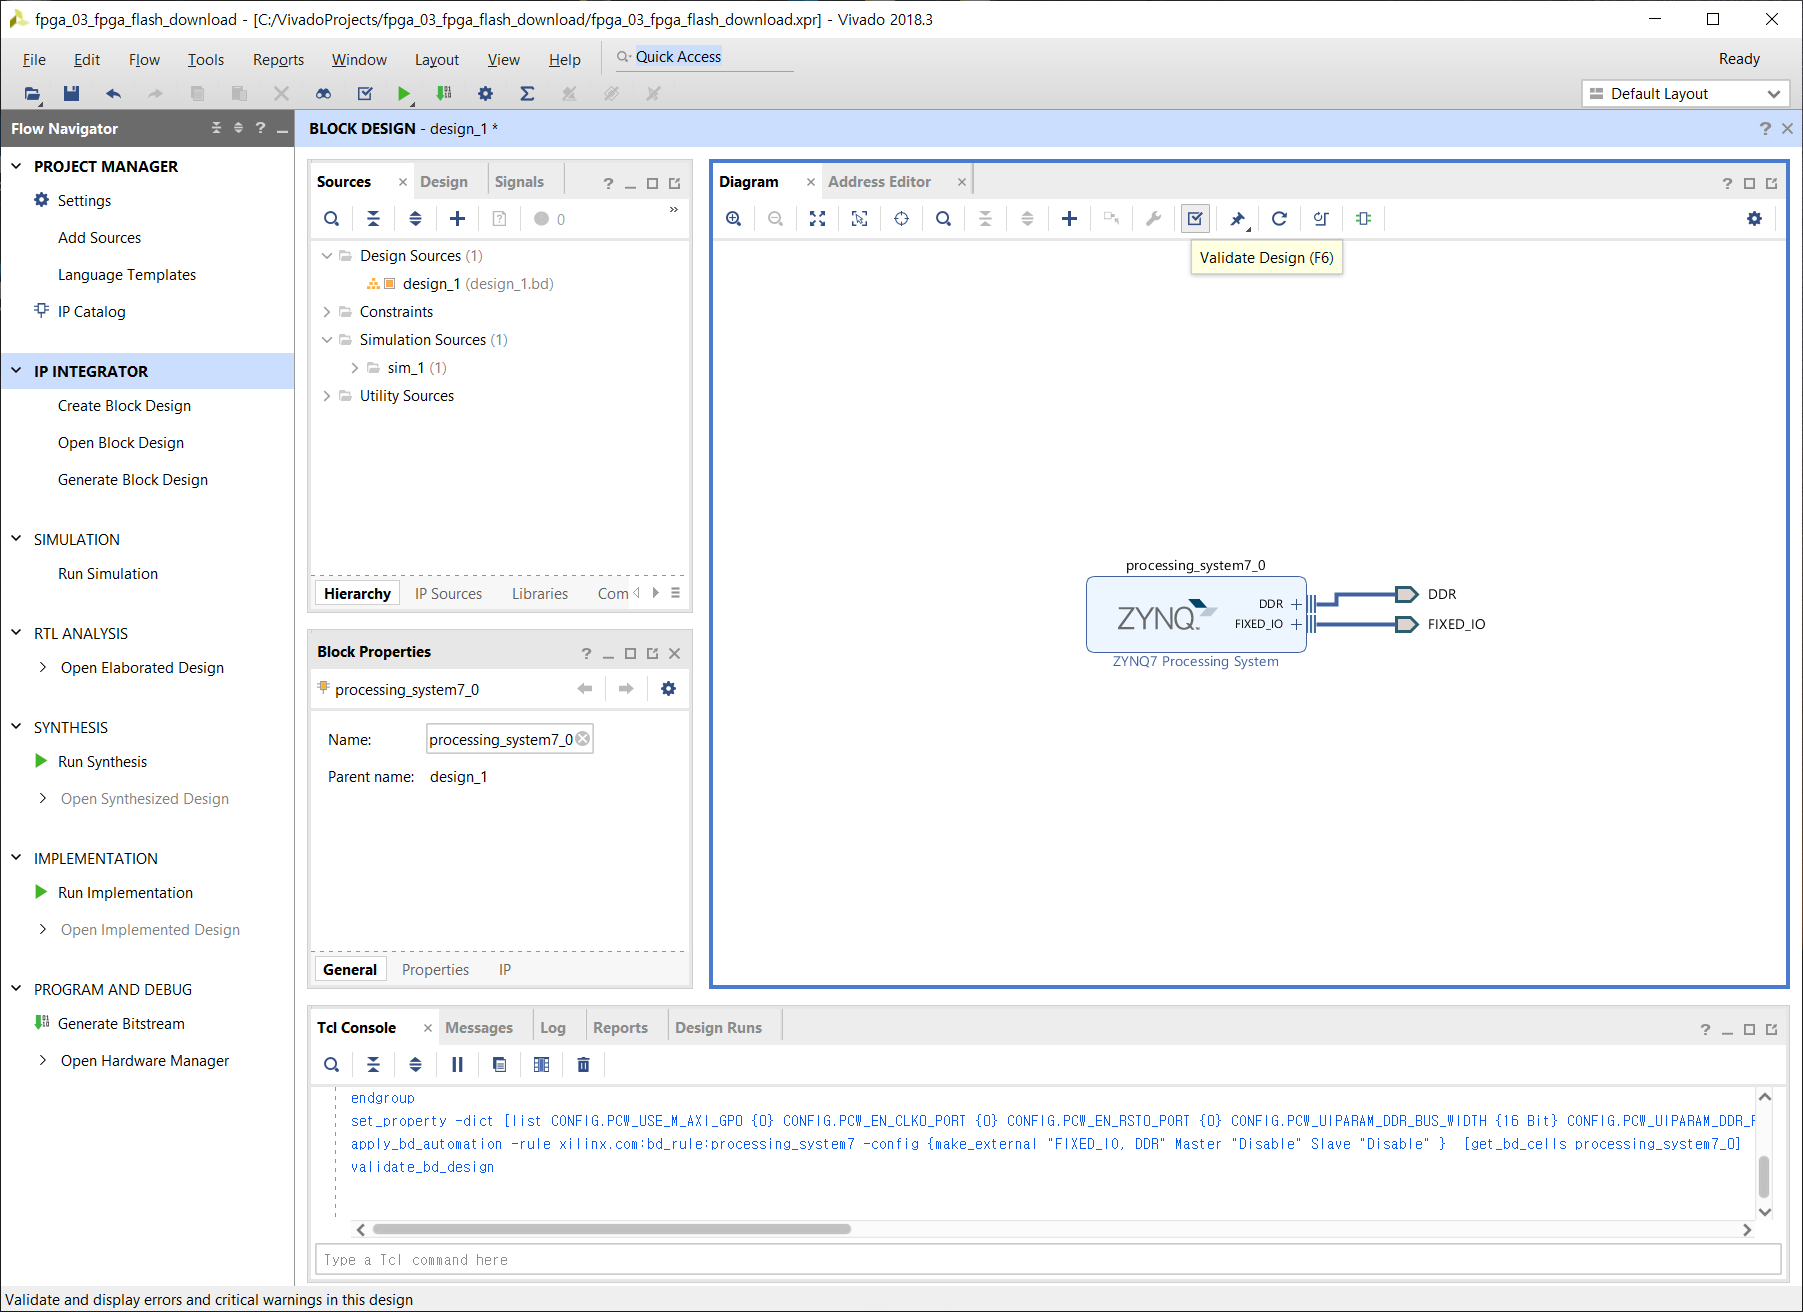Collapse all in Sources panel toolbar
The width and height of the screenshot is (1803, 1312).
coord(373,219)
